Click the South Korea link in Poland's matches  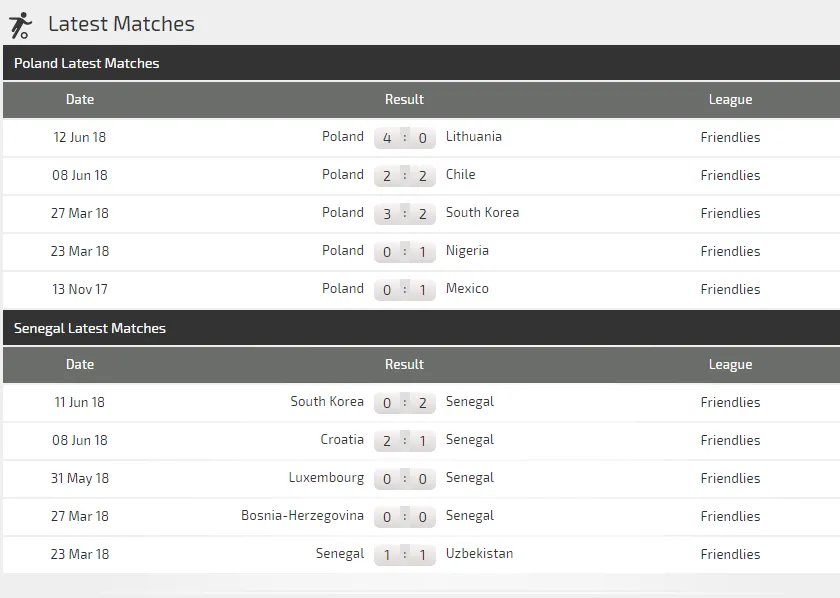pos(482,213)
